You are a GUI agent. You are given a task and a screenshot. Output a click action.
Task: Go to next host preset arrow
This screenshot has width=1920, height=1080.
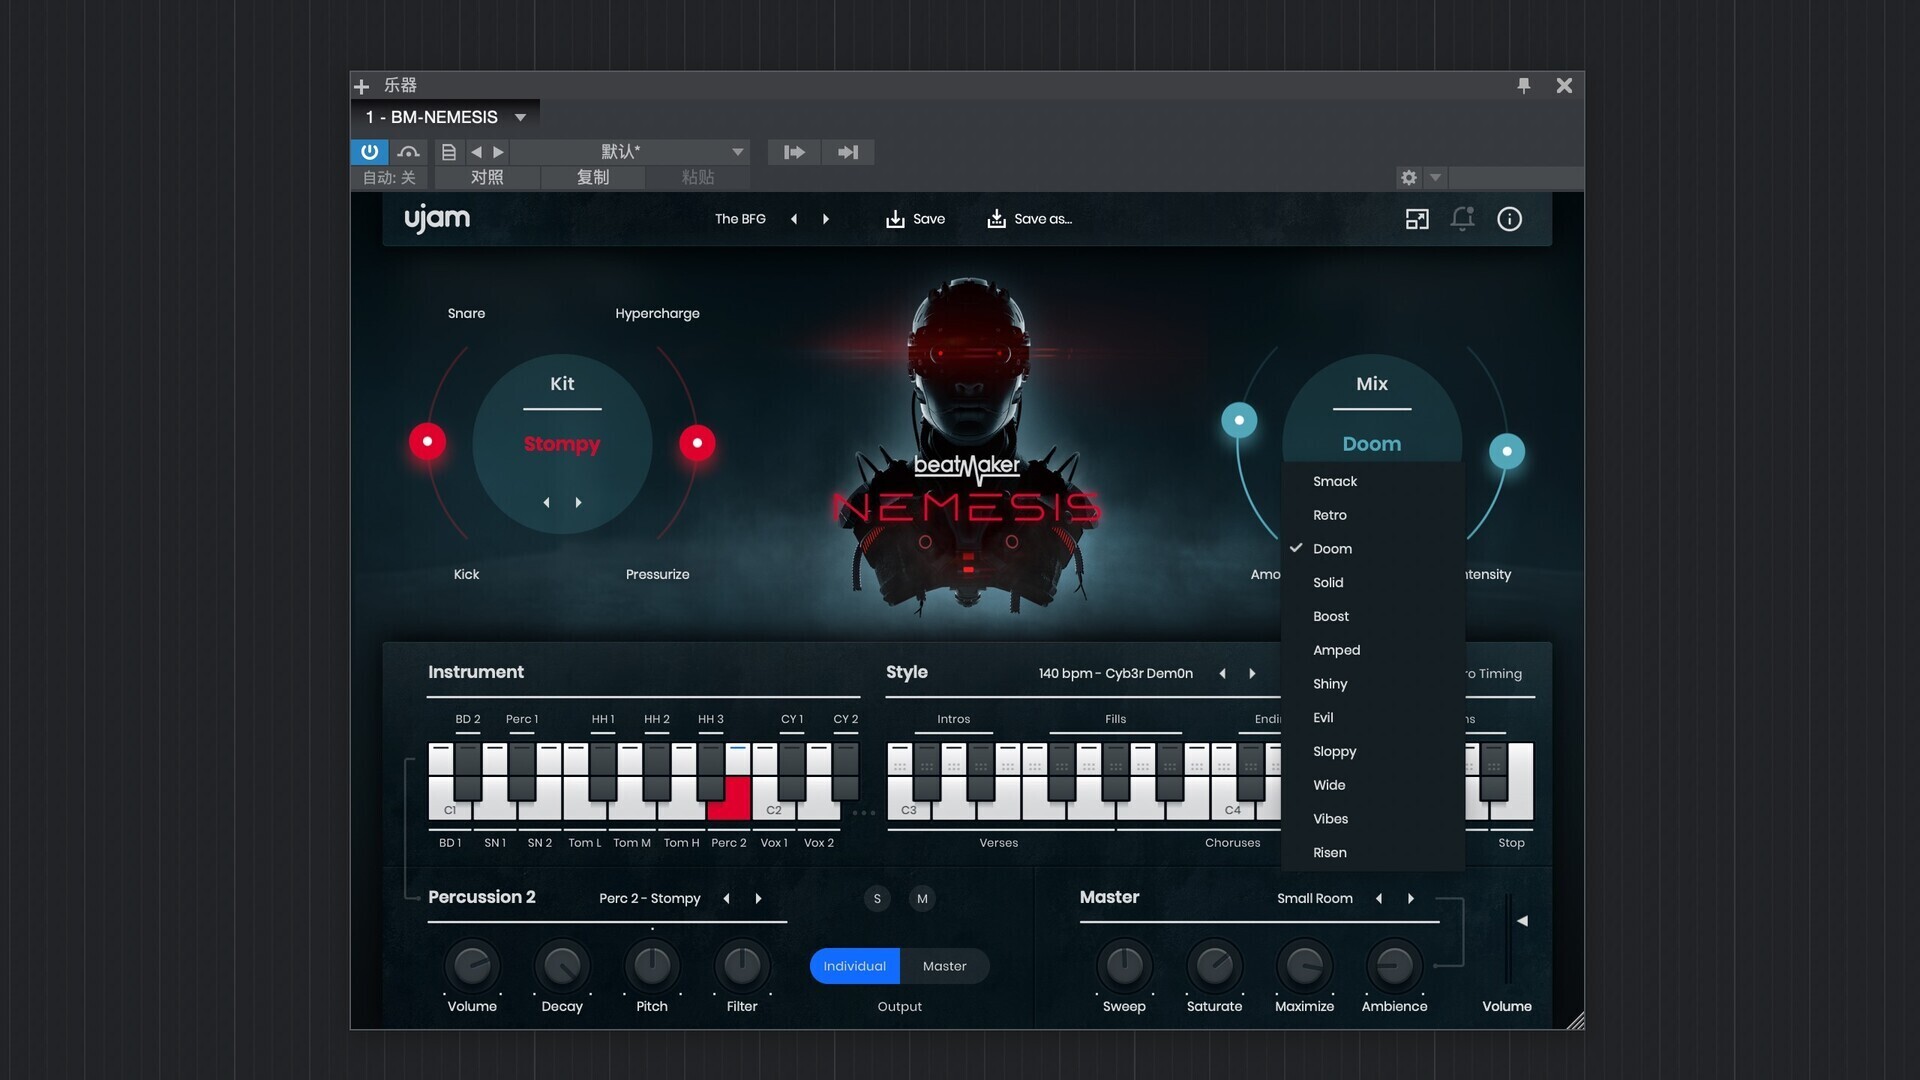coord(498,152)
